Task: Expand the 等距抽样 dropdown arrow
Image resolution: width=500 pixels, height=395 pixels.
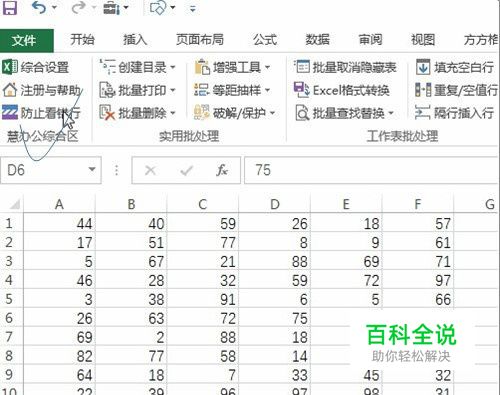Action: tap(267, 90)
